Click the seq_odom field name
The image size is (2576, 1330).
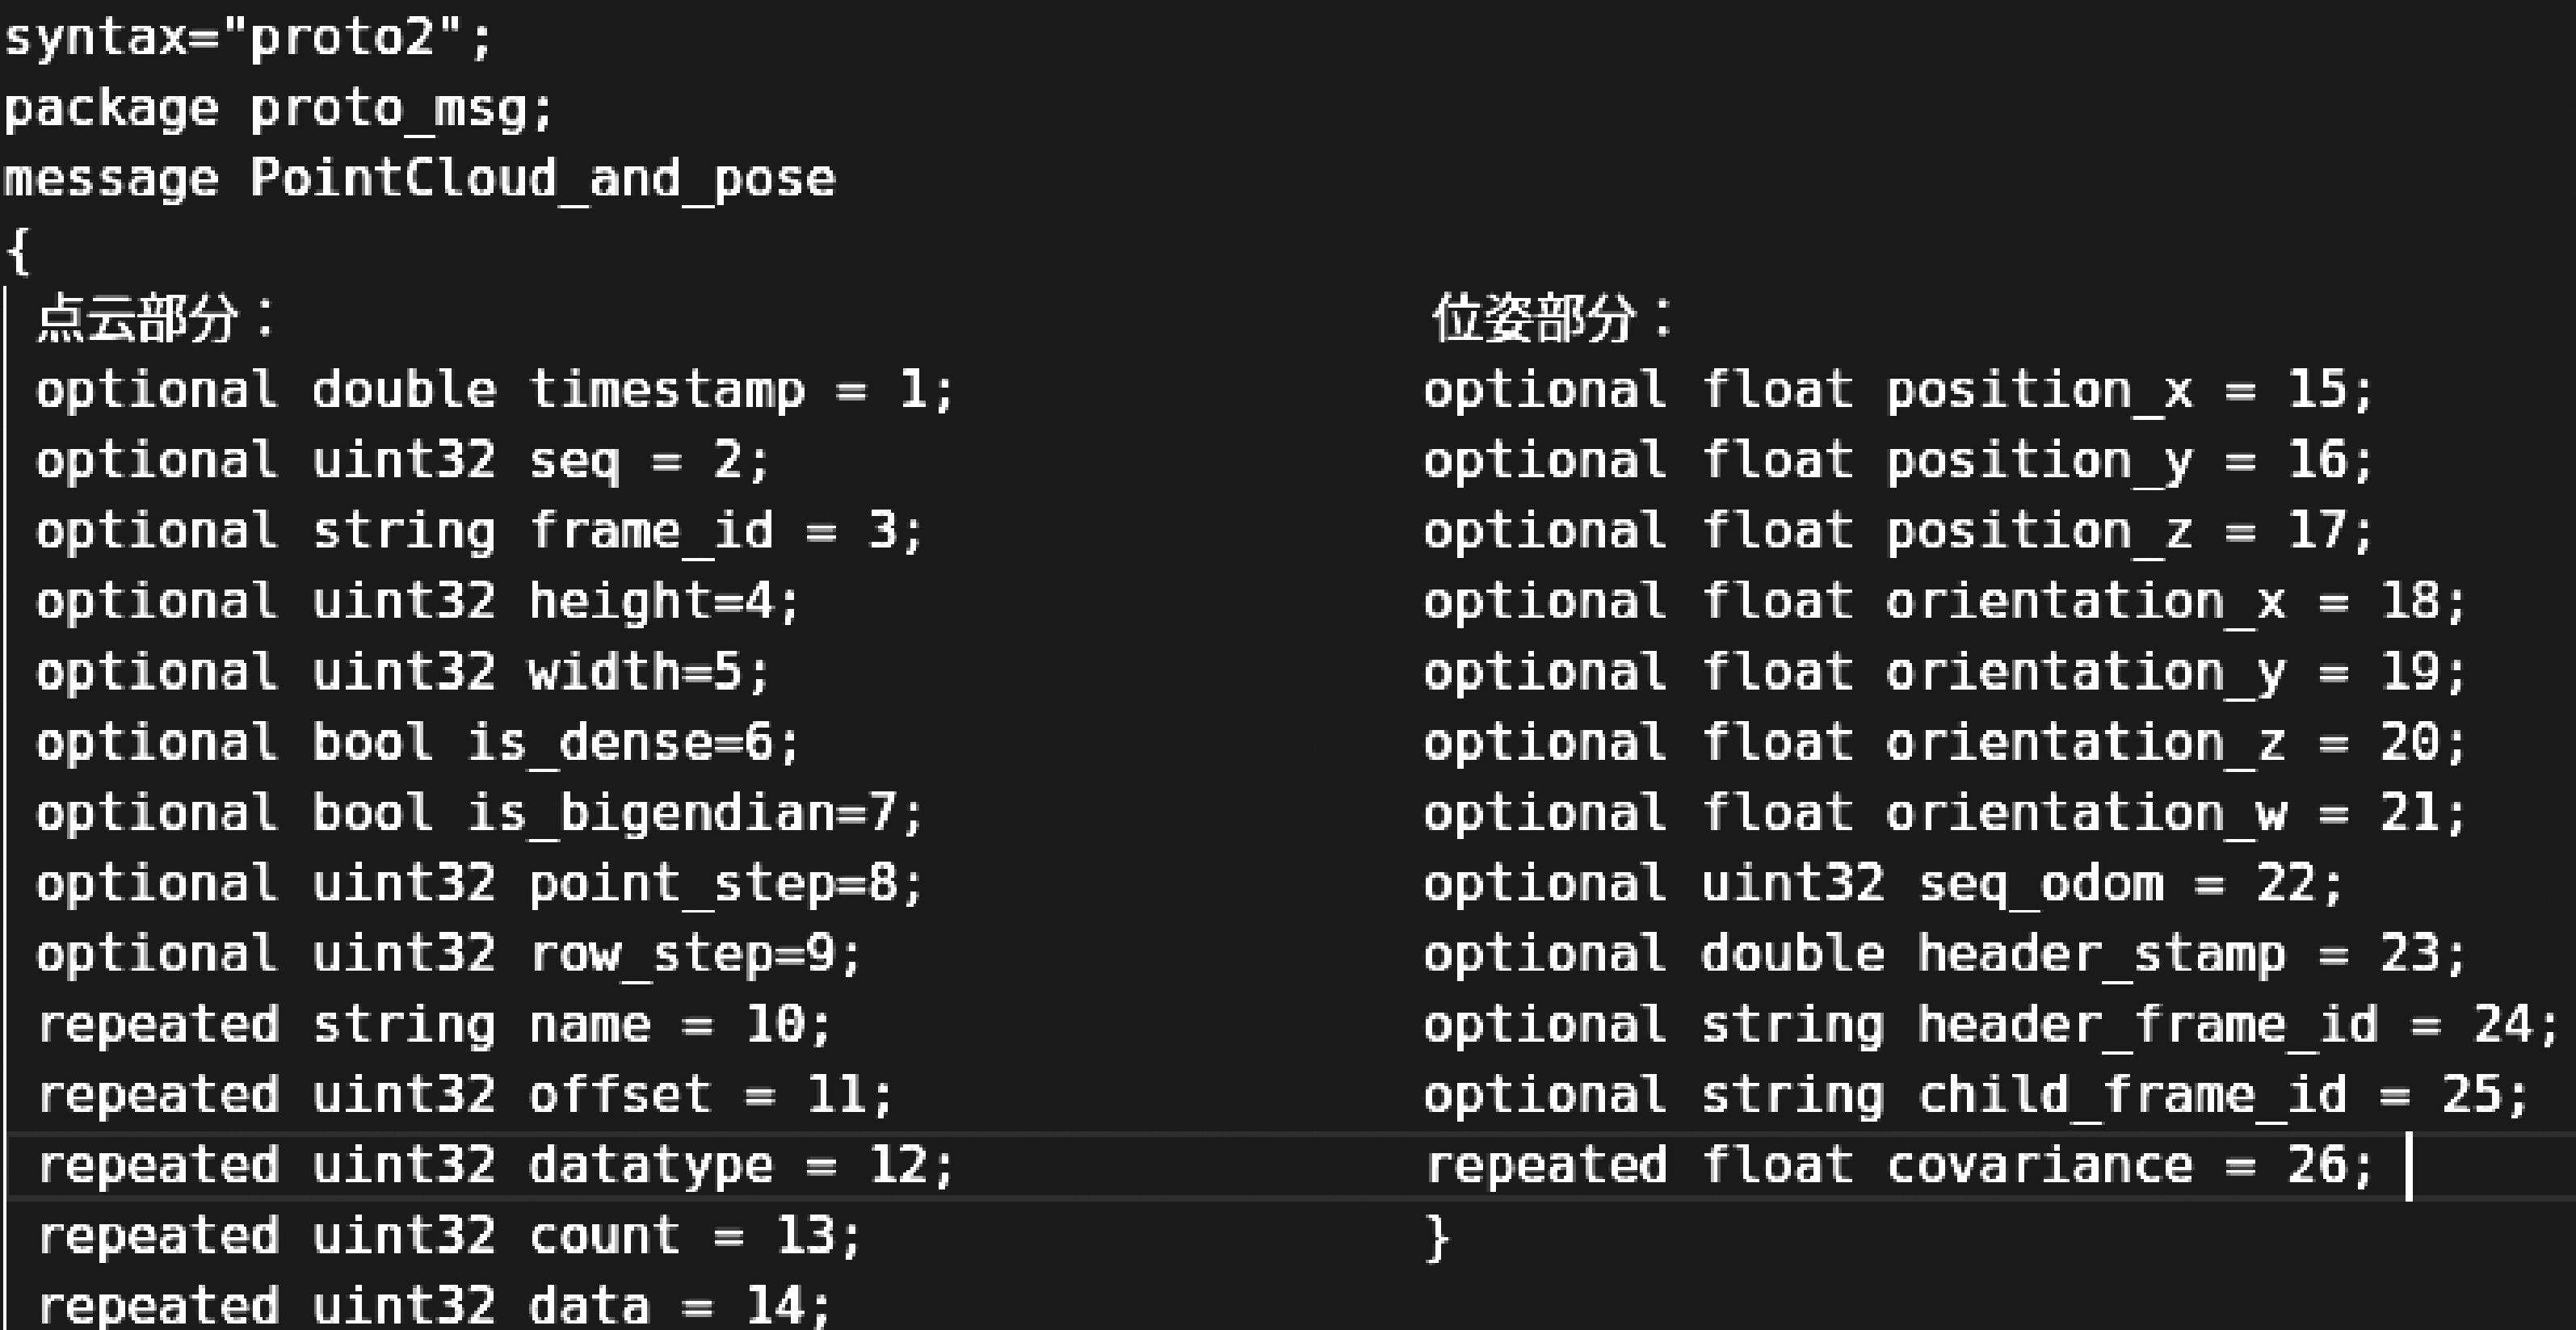2041,884
